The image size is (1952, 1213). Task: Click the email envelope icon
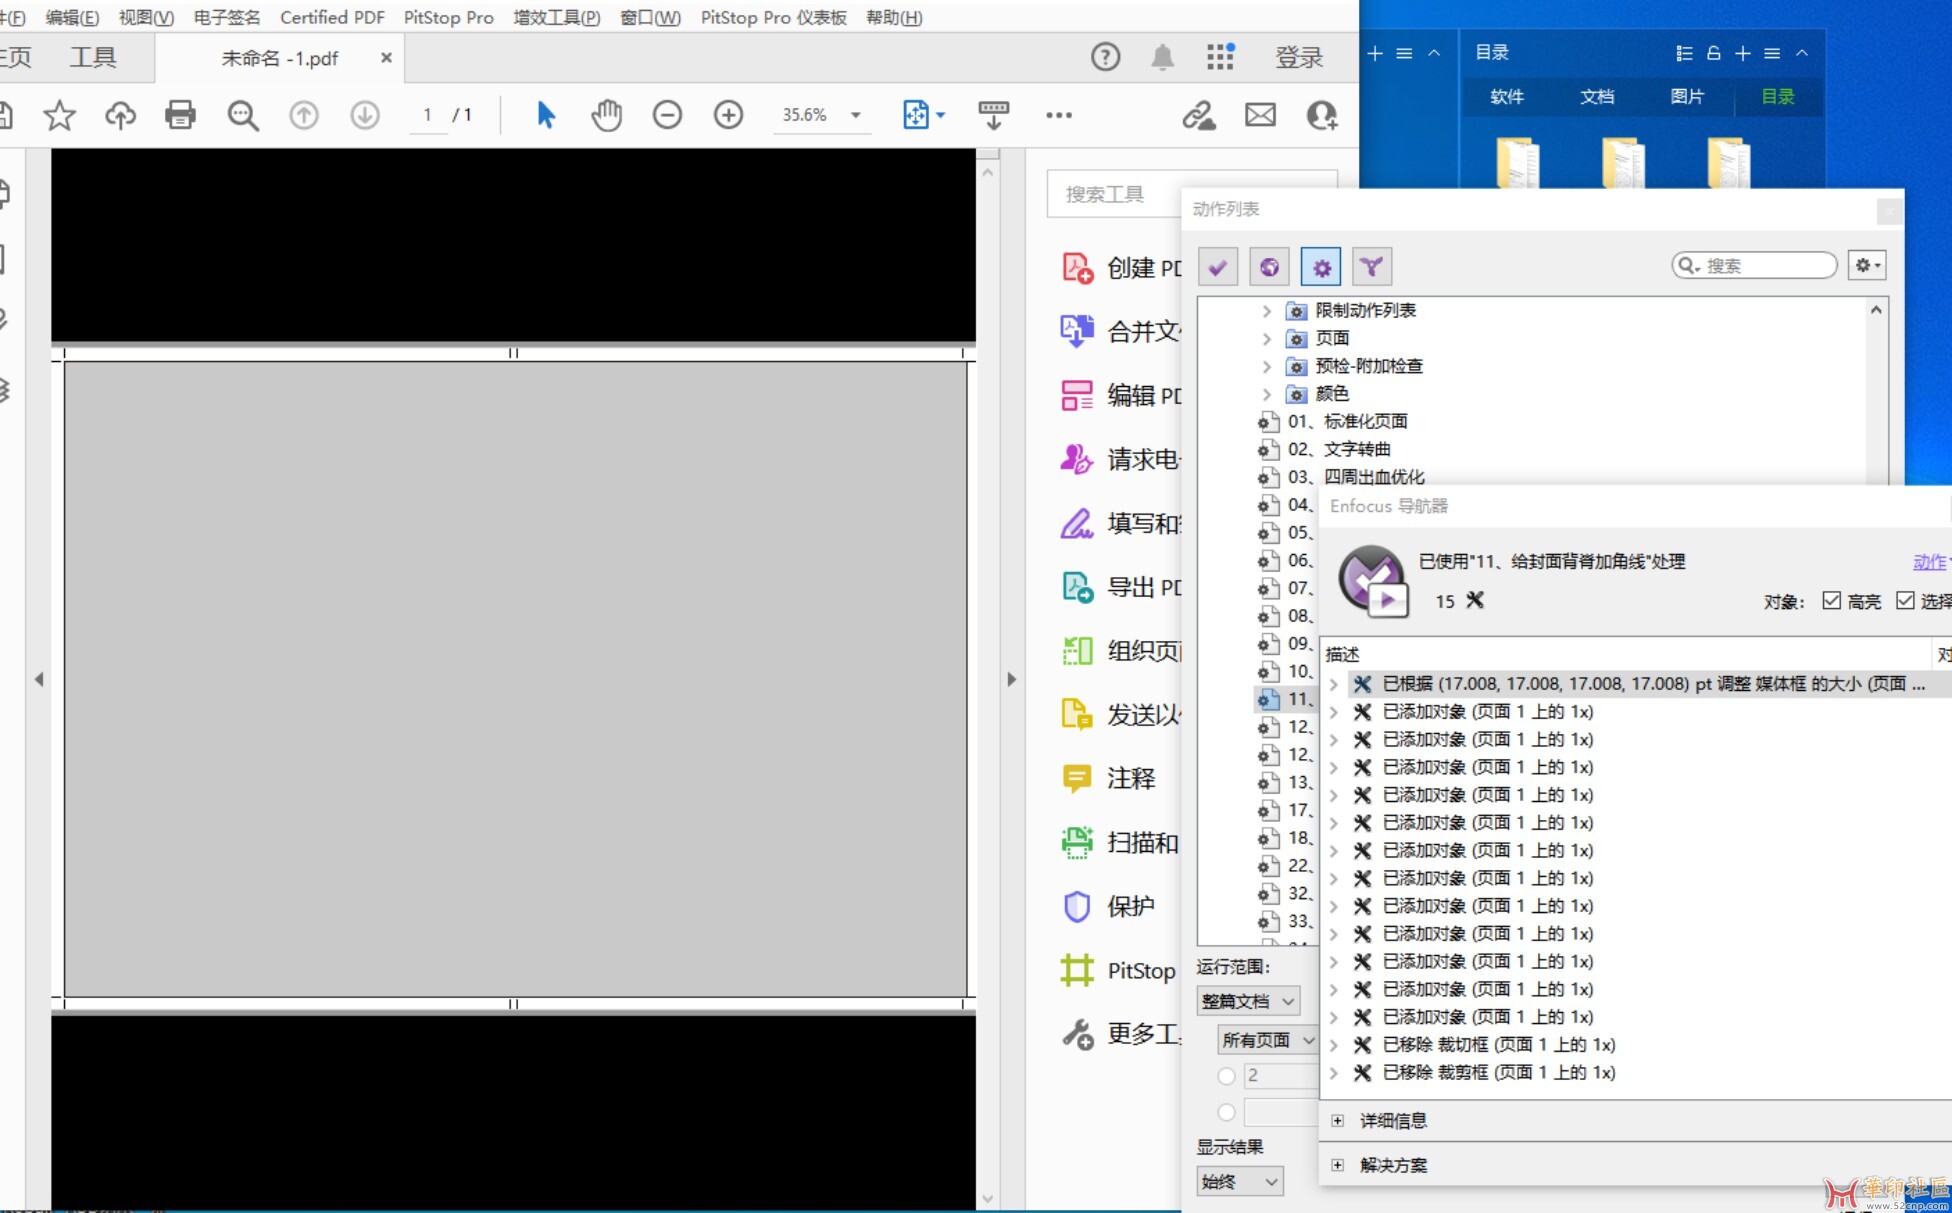1260,115
